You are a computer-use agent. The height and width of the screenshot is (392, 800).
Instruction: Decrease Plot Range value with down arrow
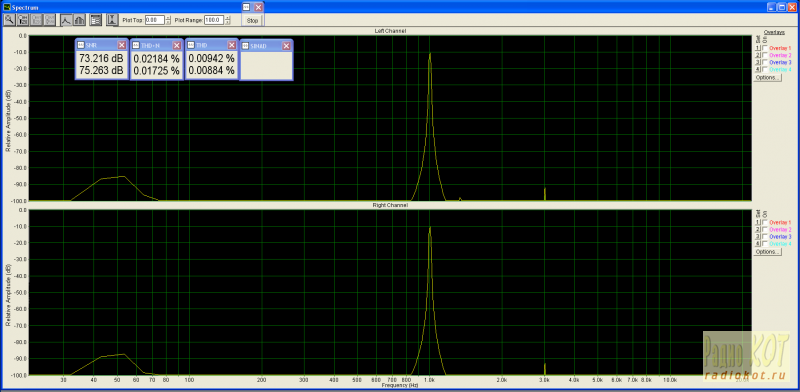pyautogui.click(x=227, y=22)
